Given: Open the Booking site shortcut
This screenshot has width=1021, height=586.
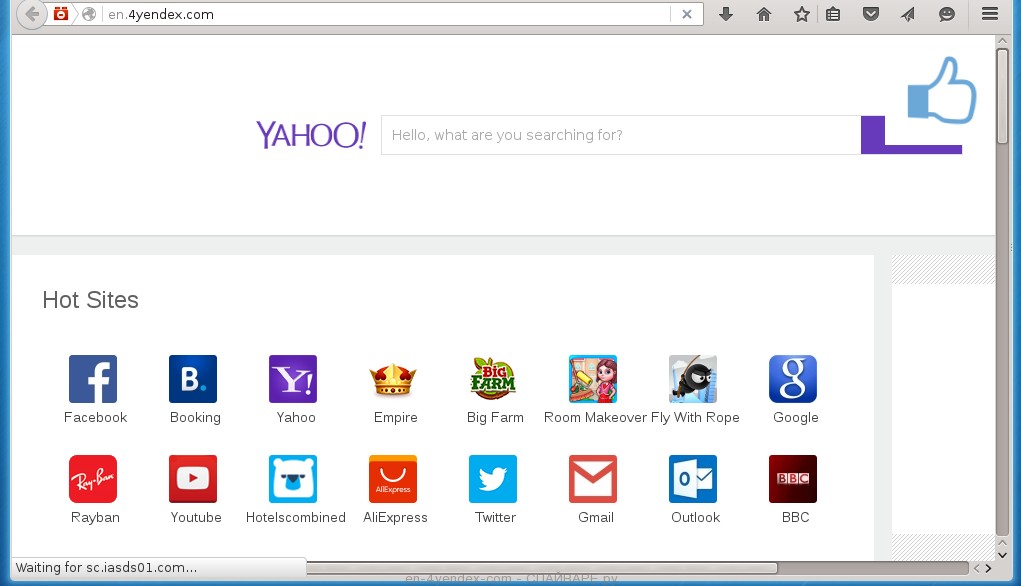Looking at the screenshot, I should [193, 380].
